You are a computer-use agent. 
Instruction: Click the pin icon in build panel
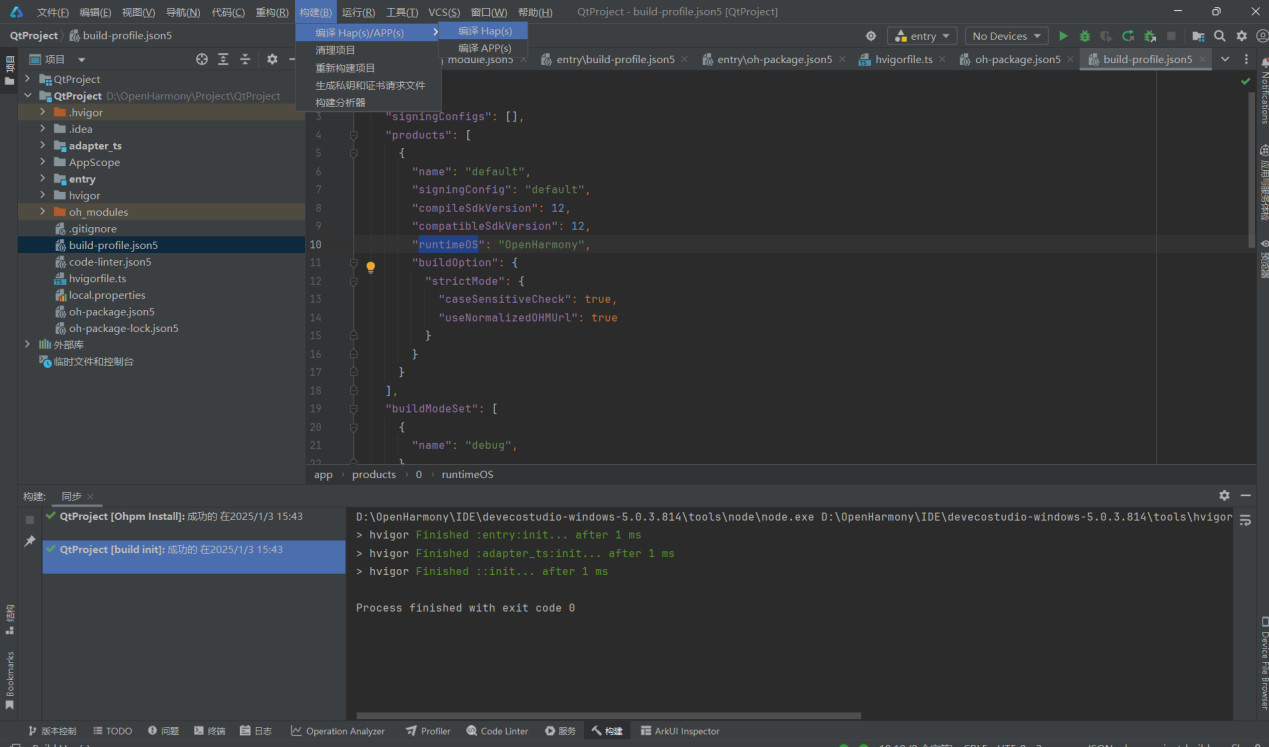pyautogui.click(x=30, y=541)
